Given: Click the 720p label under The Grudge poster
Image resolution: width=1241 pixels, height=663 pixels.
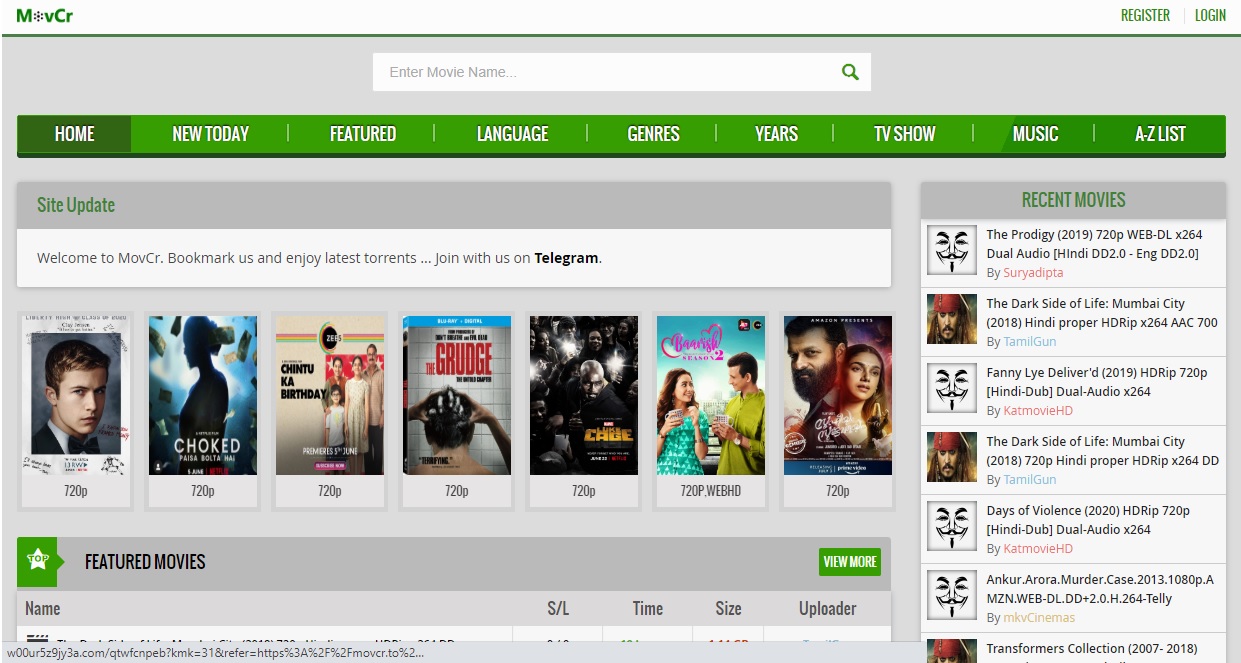Looking at the screenshot, I should (457, 491).
